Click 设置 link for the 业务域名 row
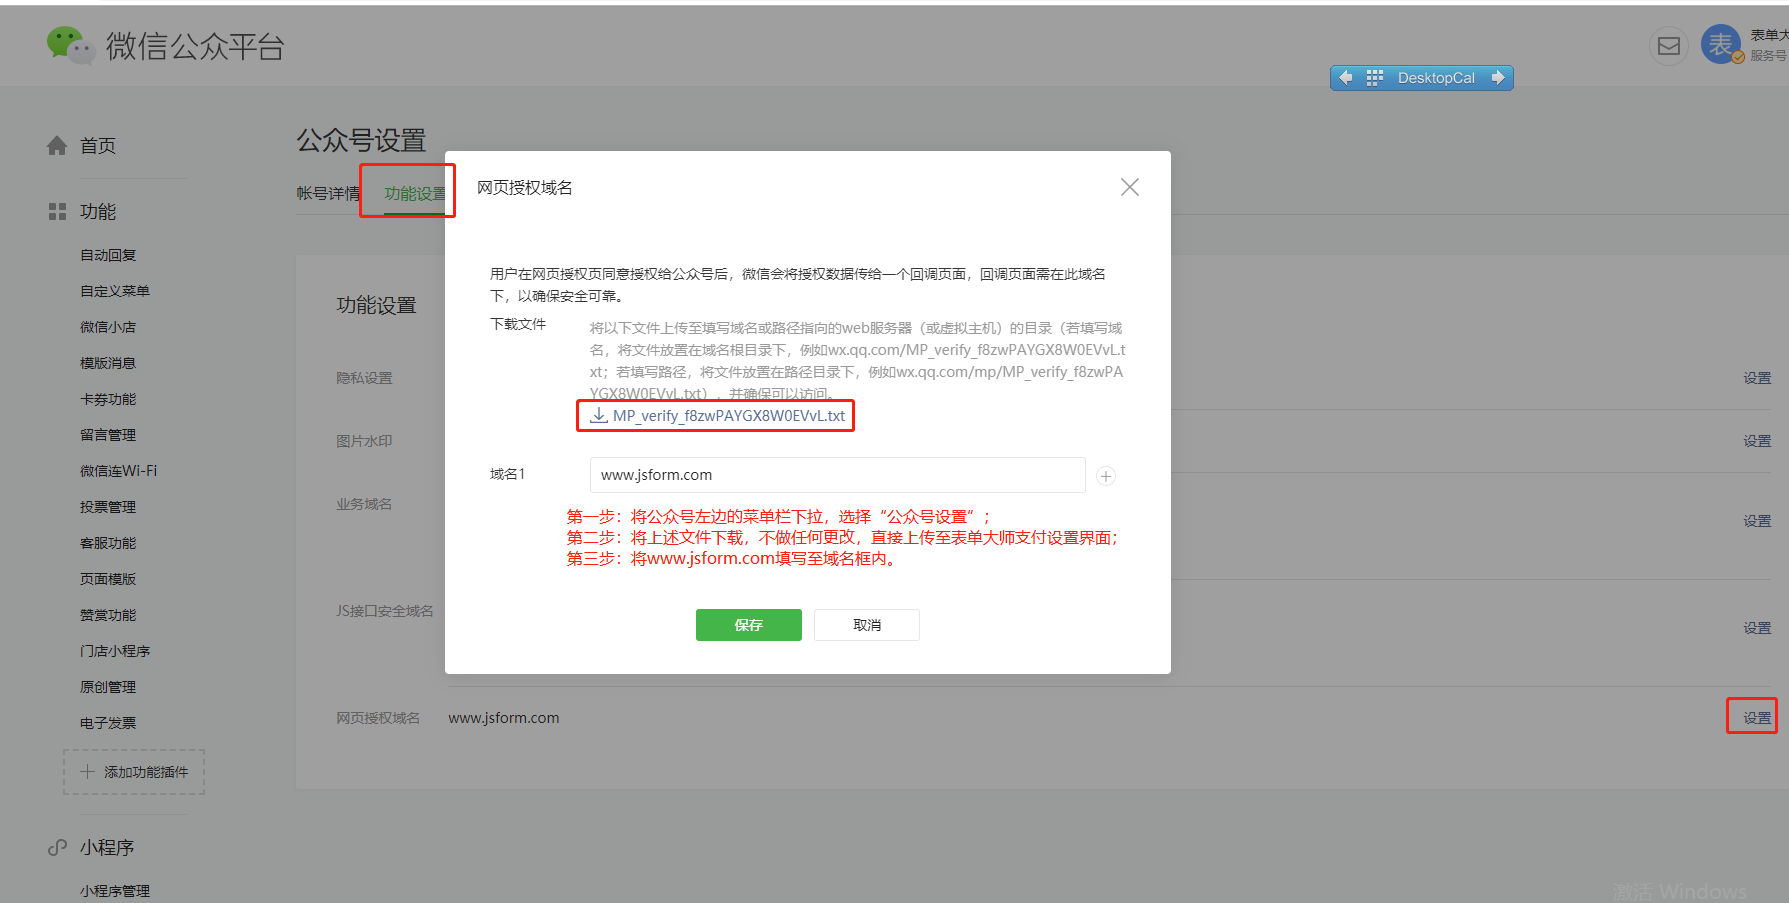The image size is (1789, 903). click(1757, 521)
